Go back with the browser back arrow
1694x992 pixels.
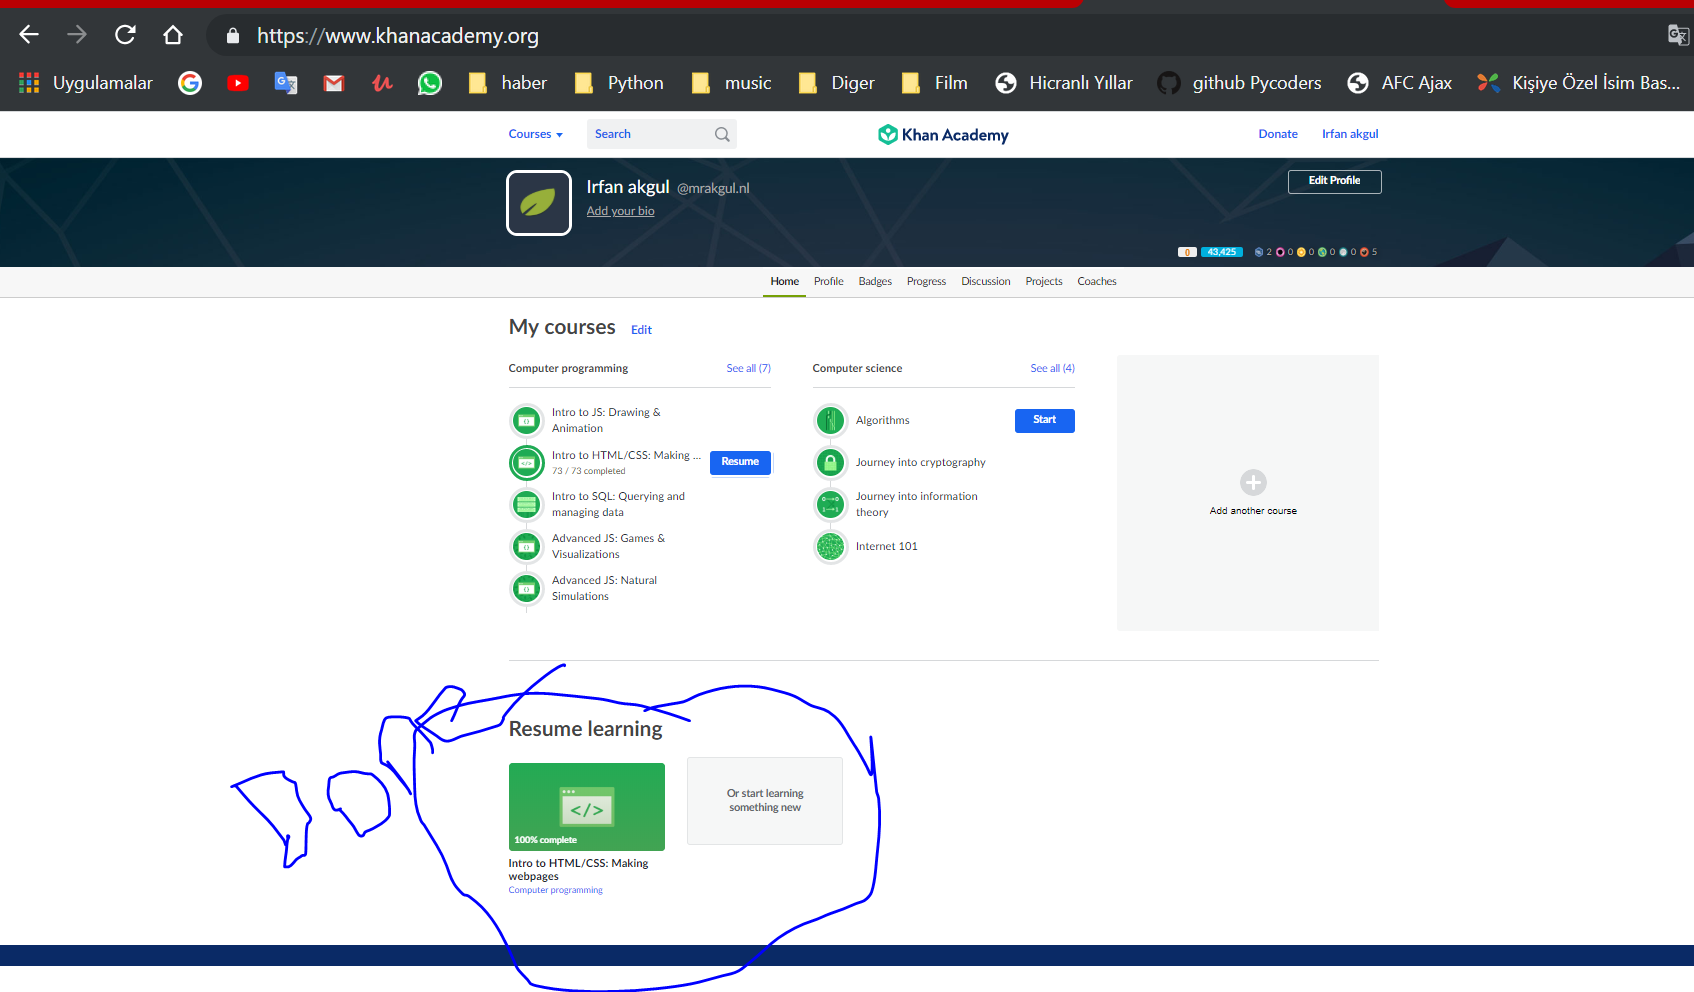(29, 35)
